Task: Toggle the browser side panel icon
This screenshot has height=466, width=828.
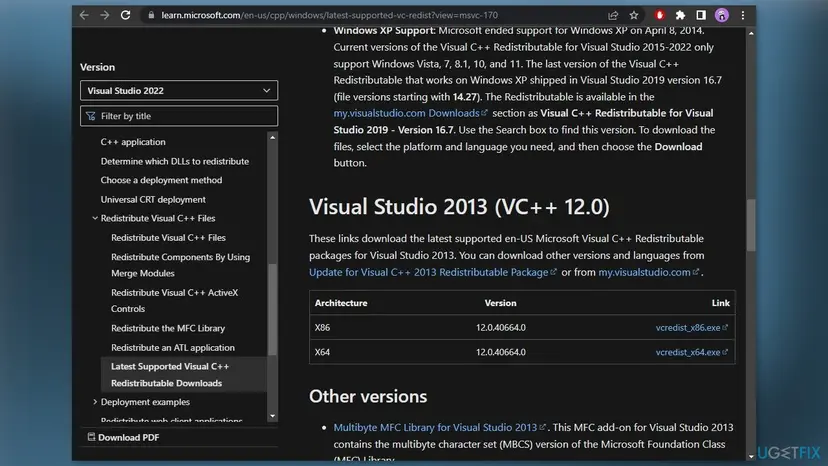Action: [x=701, y=15]
